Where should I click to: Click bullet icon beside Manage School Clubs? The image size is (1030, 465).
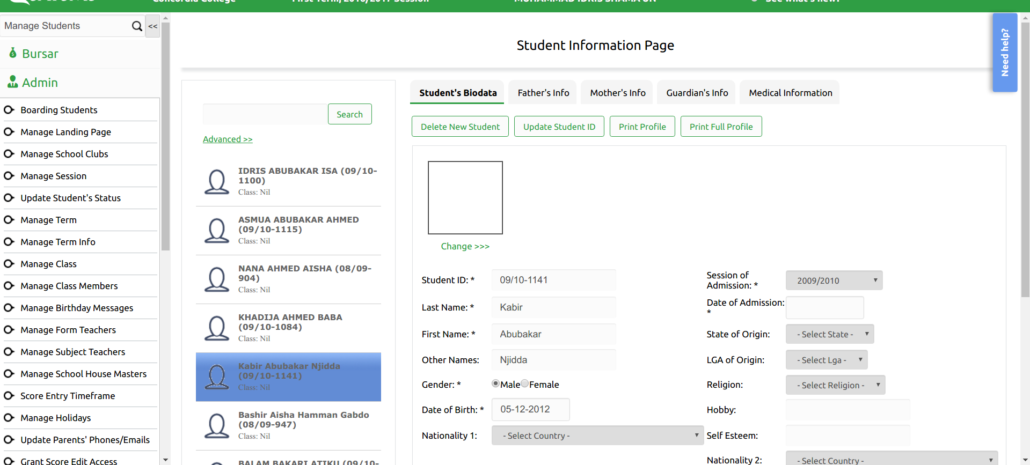(9, 154)
